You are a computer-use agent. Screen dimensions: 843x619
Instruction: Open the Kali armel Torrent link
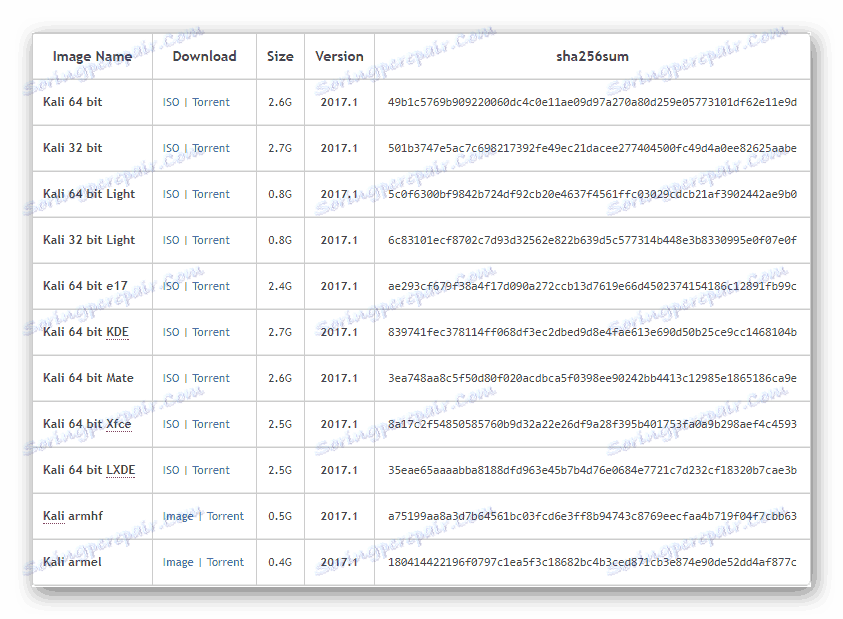coord(225,562)
